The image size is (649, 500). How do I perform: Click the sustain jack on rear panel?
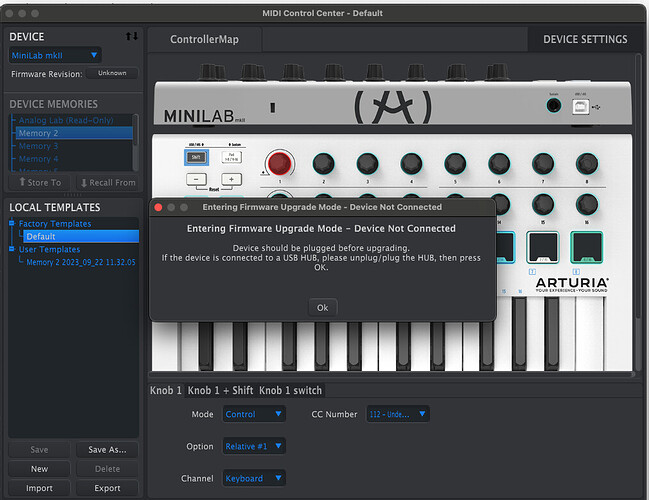coord(554,106)
